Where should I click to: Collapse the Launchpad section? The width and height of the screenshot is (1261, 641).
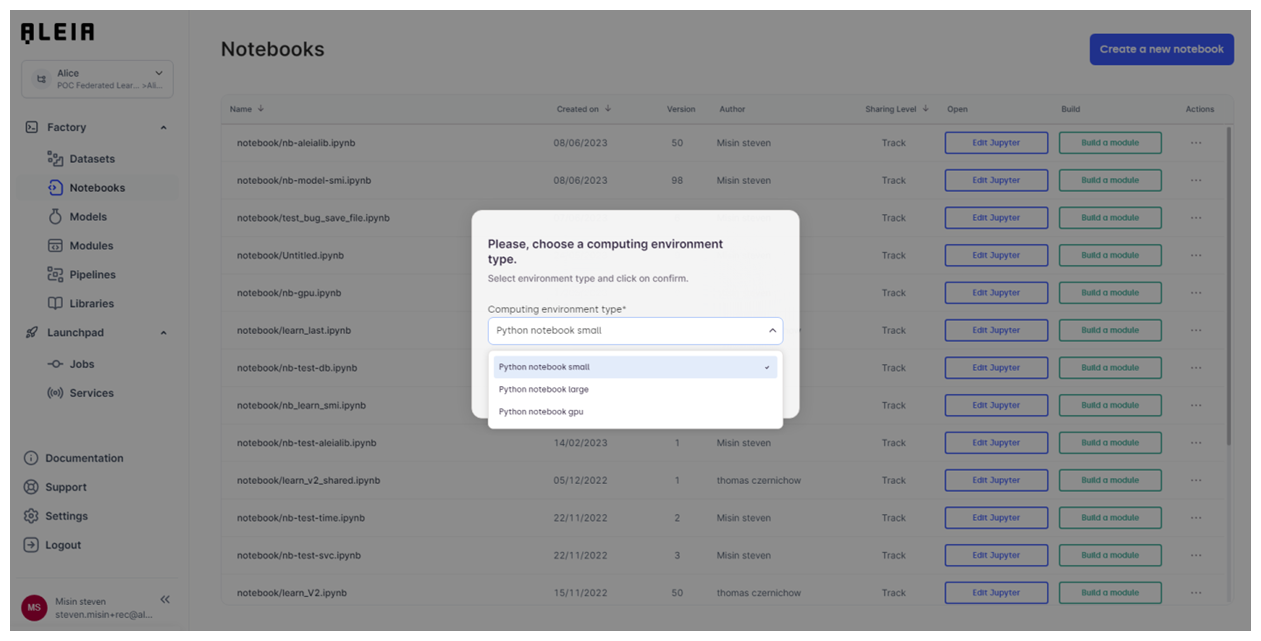[x=163, y=333]
